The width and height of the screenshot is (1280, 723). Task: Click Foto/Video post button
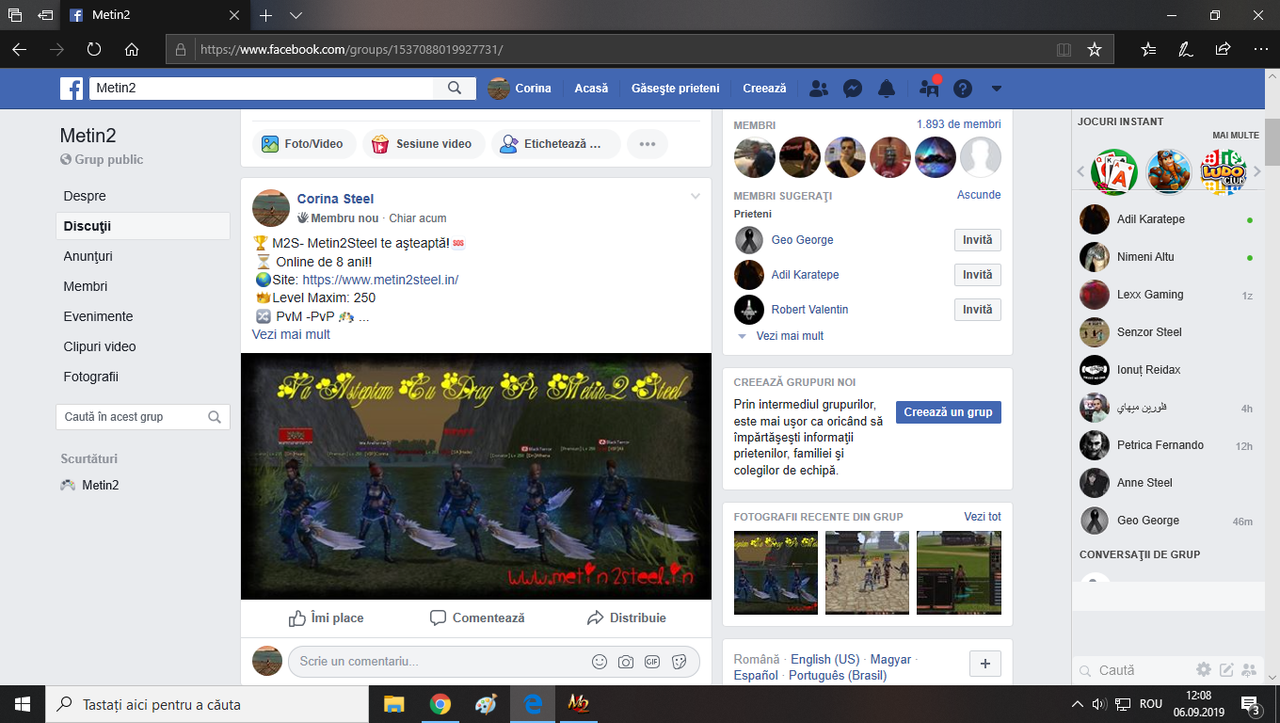pos(303,144)
